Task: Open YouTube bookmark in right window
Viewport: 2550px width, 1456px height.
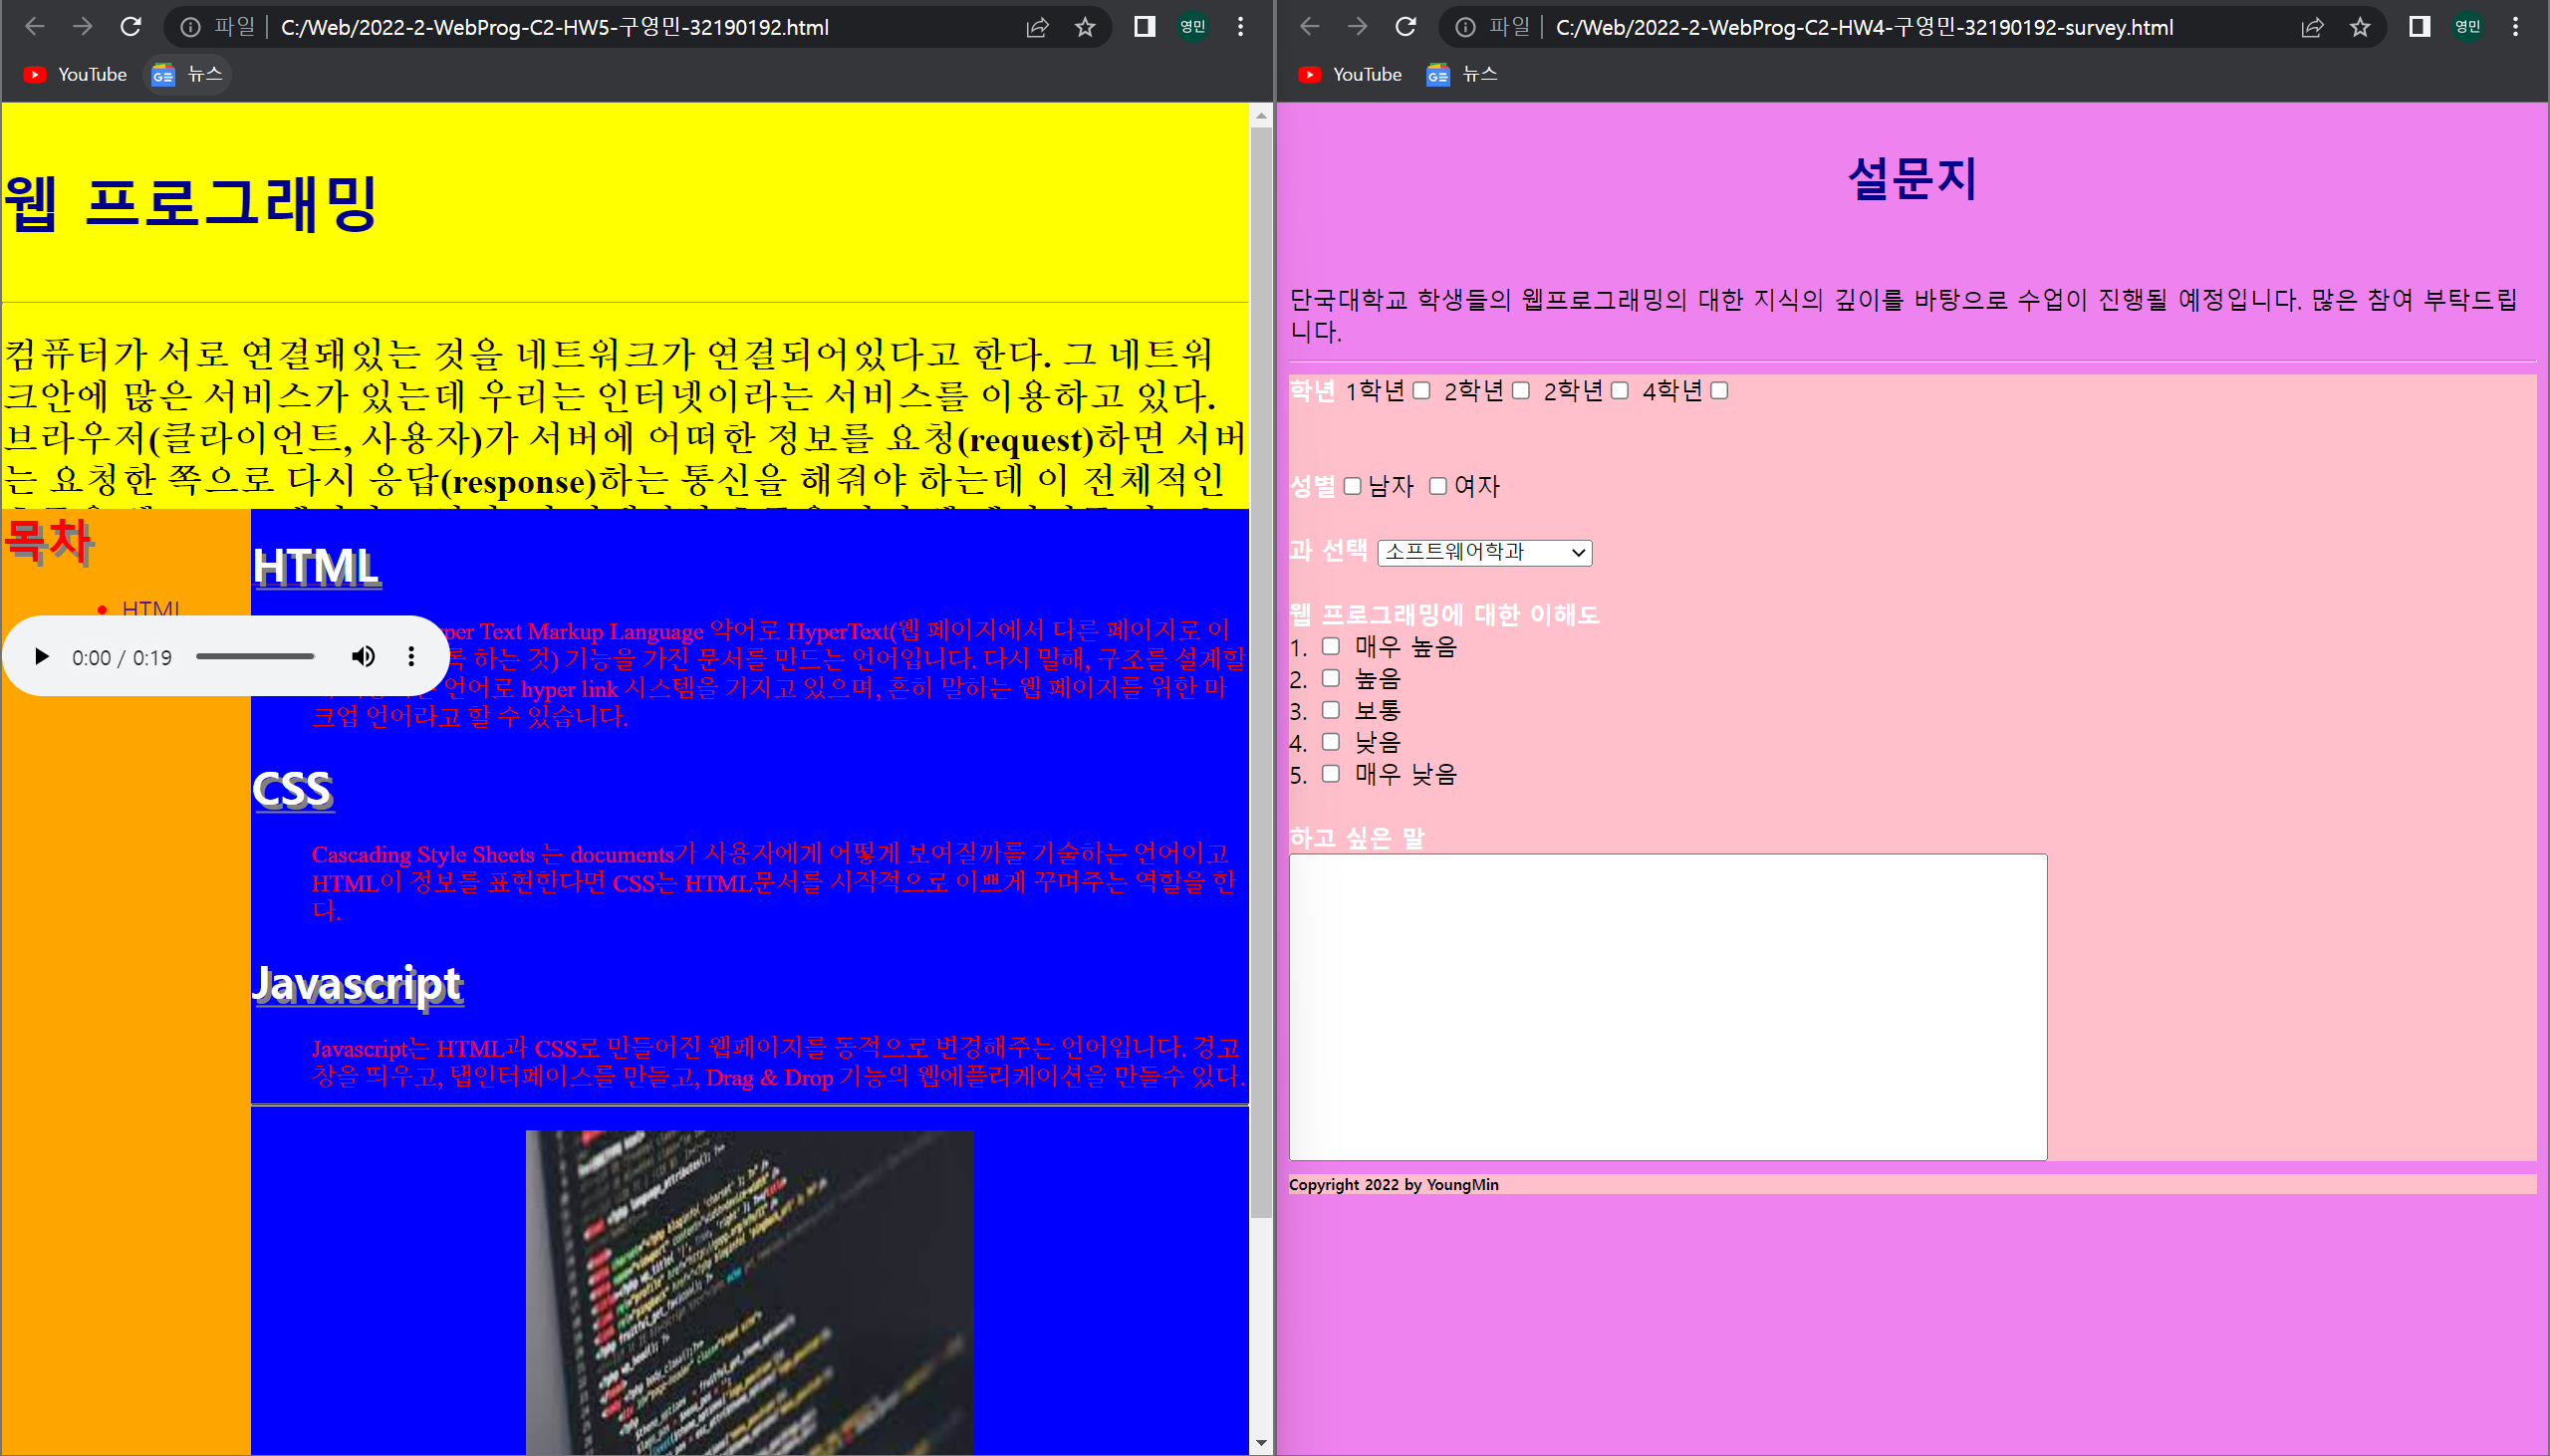Action: tap(1350, 75)
